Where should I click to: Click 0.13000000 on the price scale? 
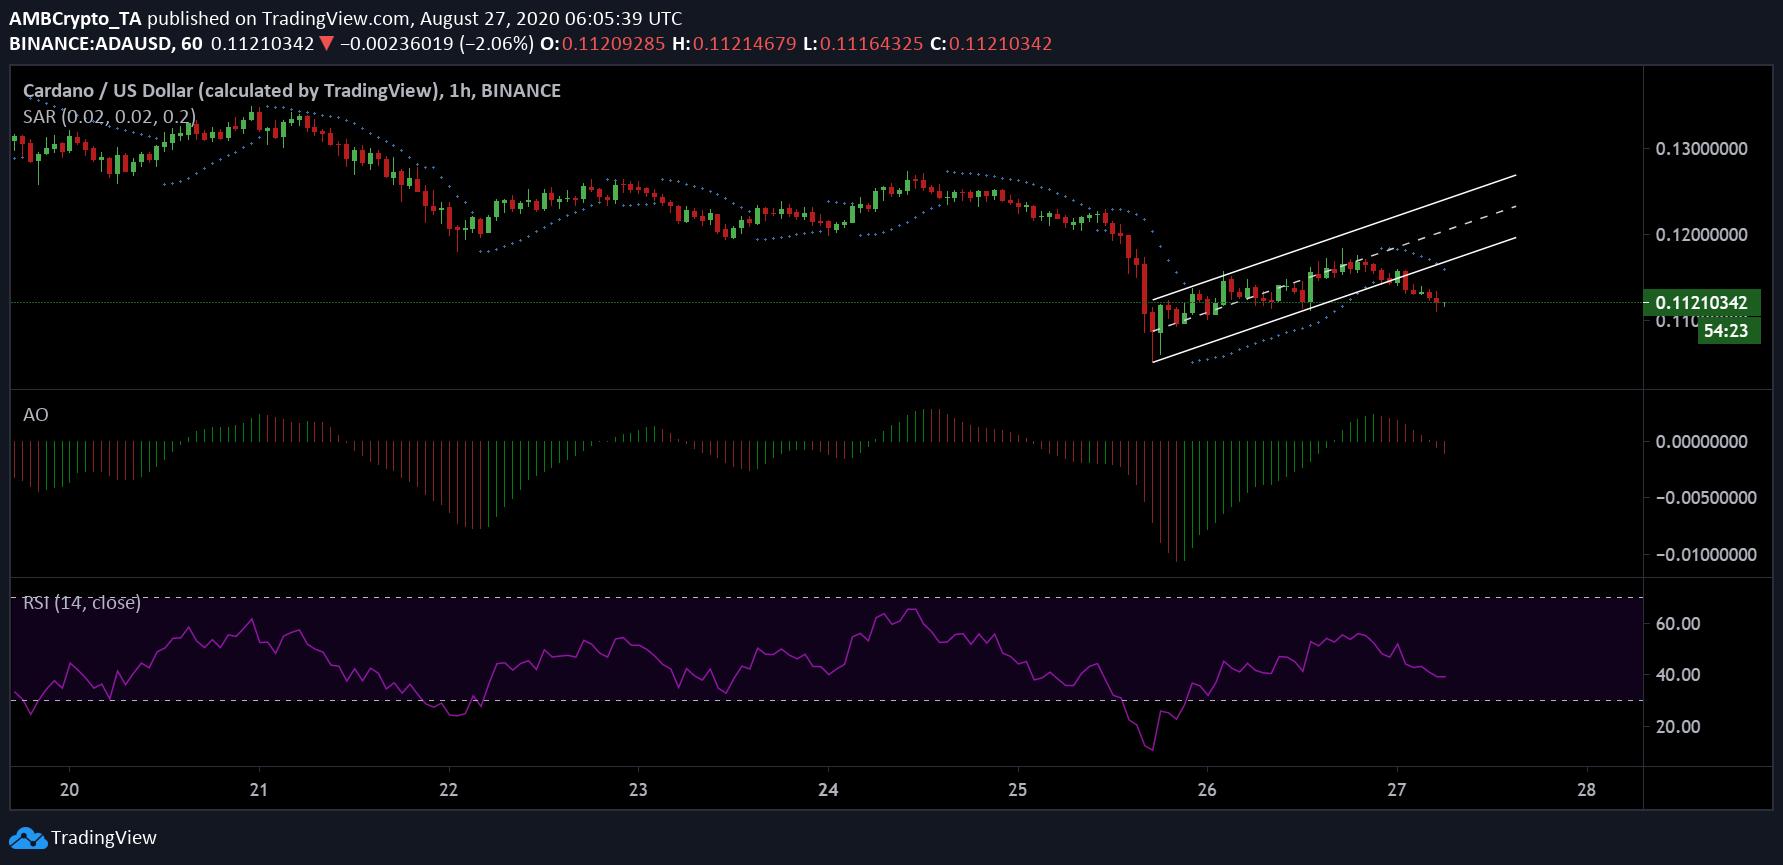point(1701,149)
